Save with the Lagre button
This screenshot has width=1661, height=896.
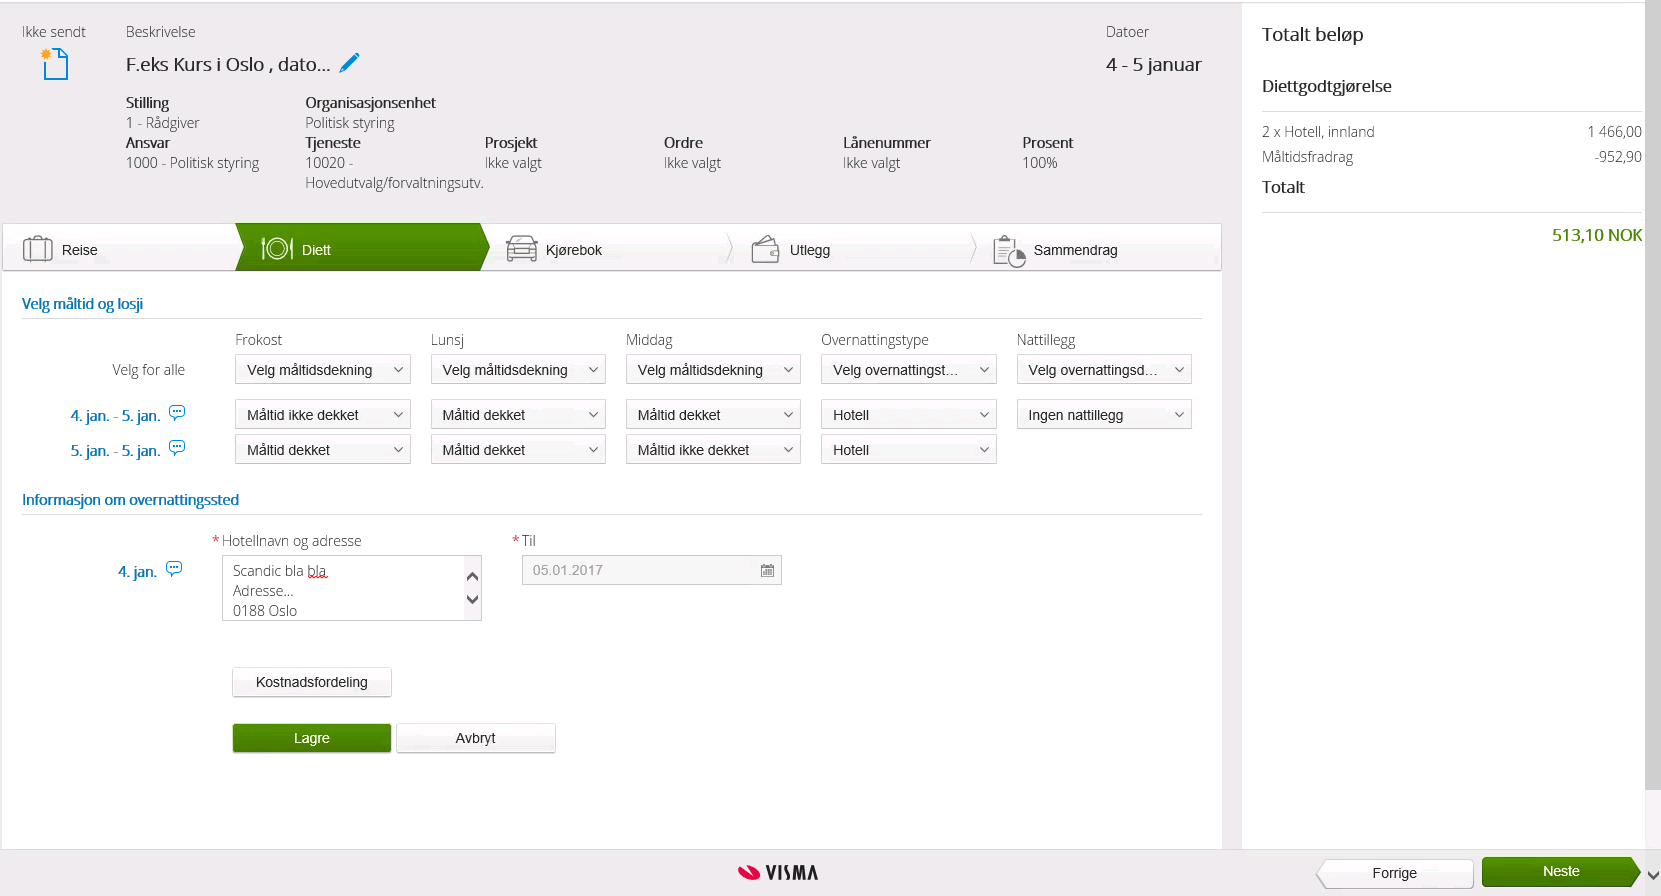pos(312,738)
